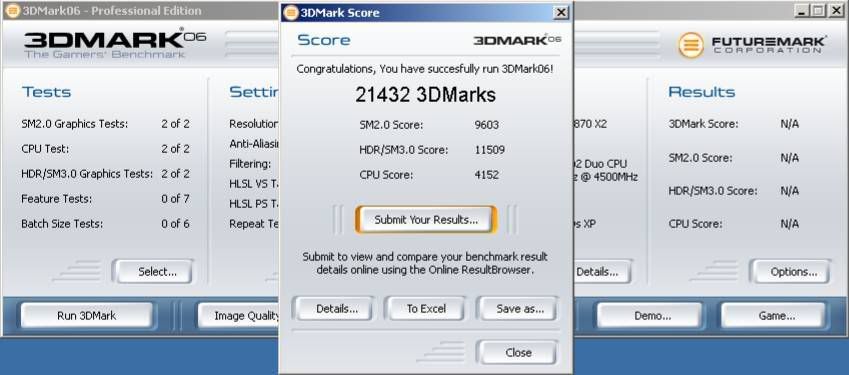Viewport: 849px width, 375px height.
Task: Submit your results online
Action: 426,220
